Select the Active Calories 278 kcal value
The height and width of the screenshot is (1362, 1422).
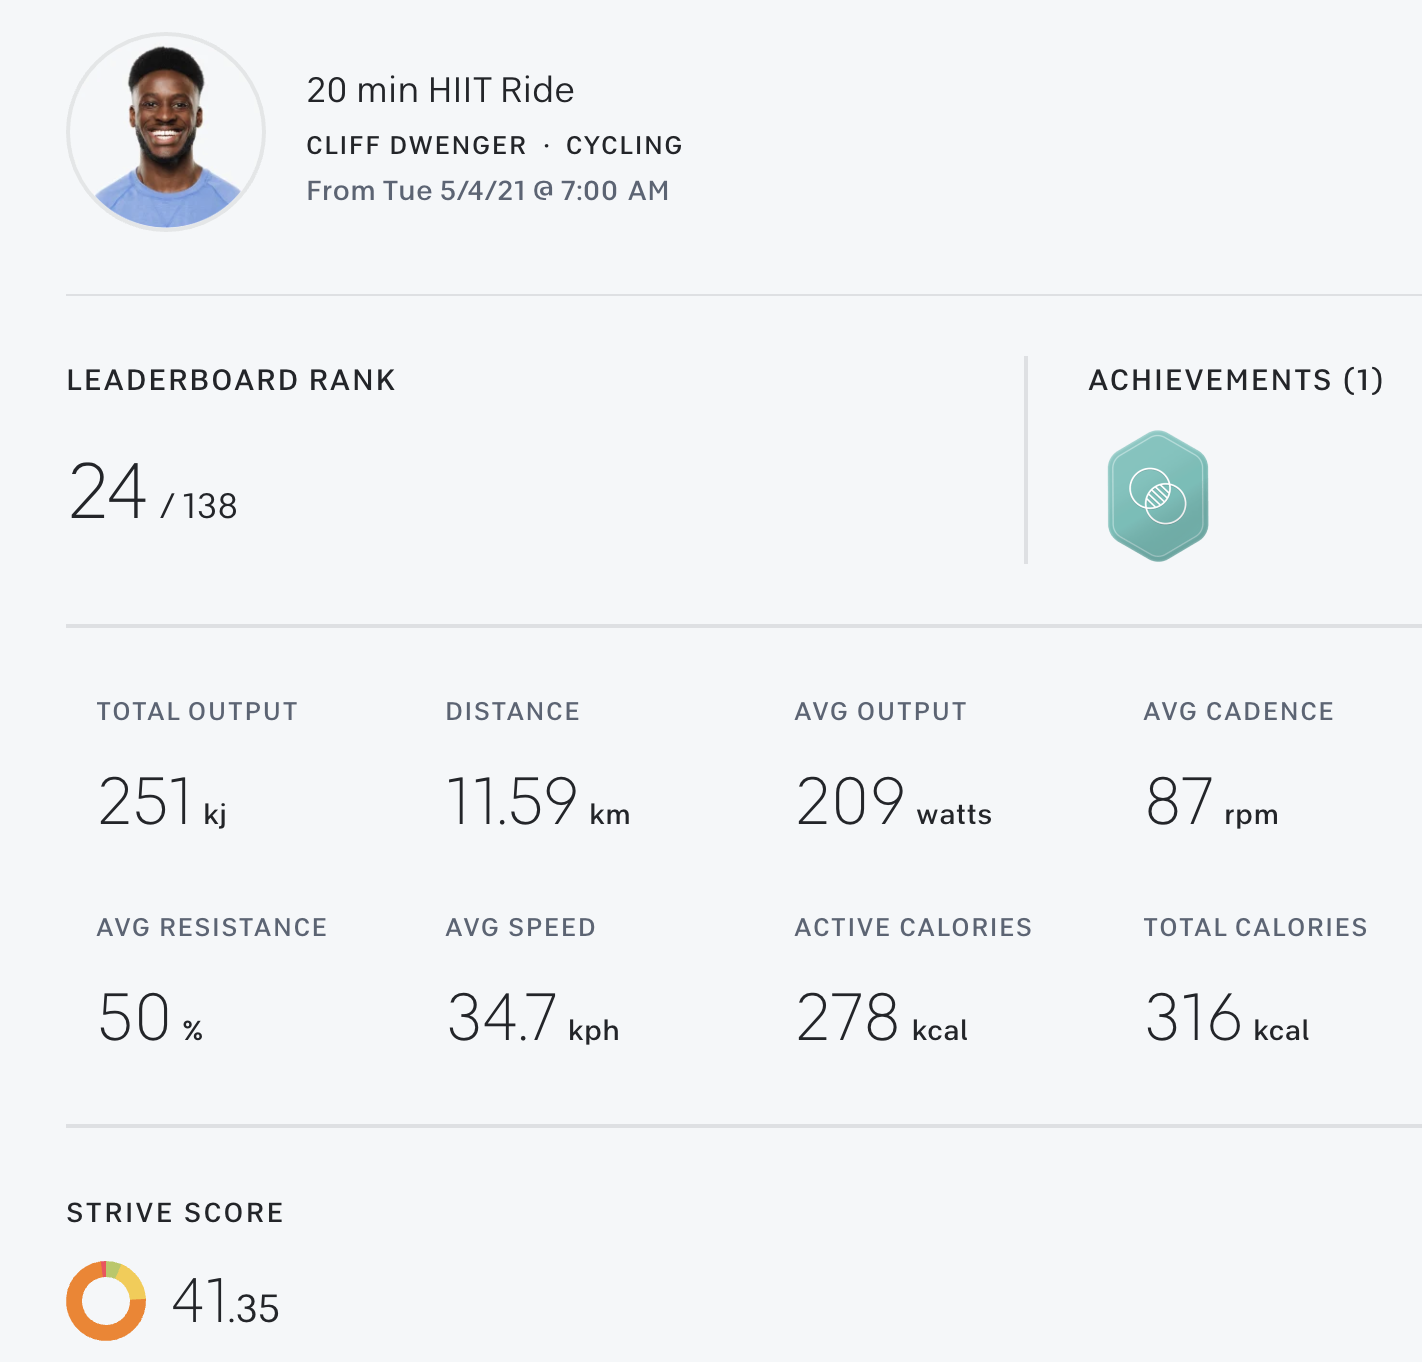point(881,1018)
